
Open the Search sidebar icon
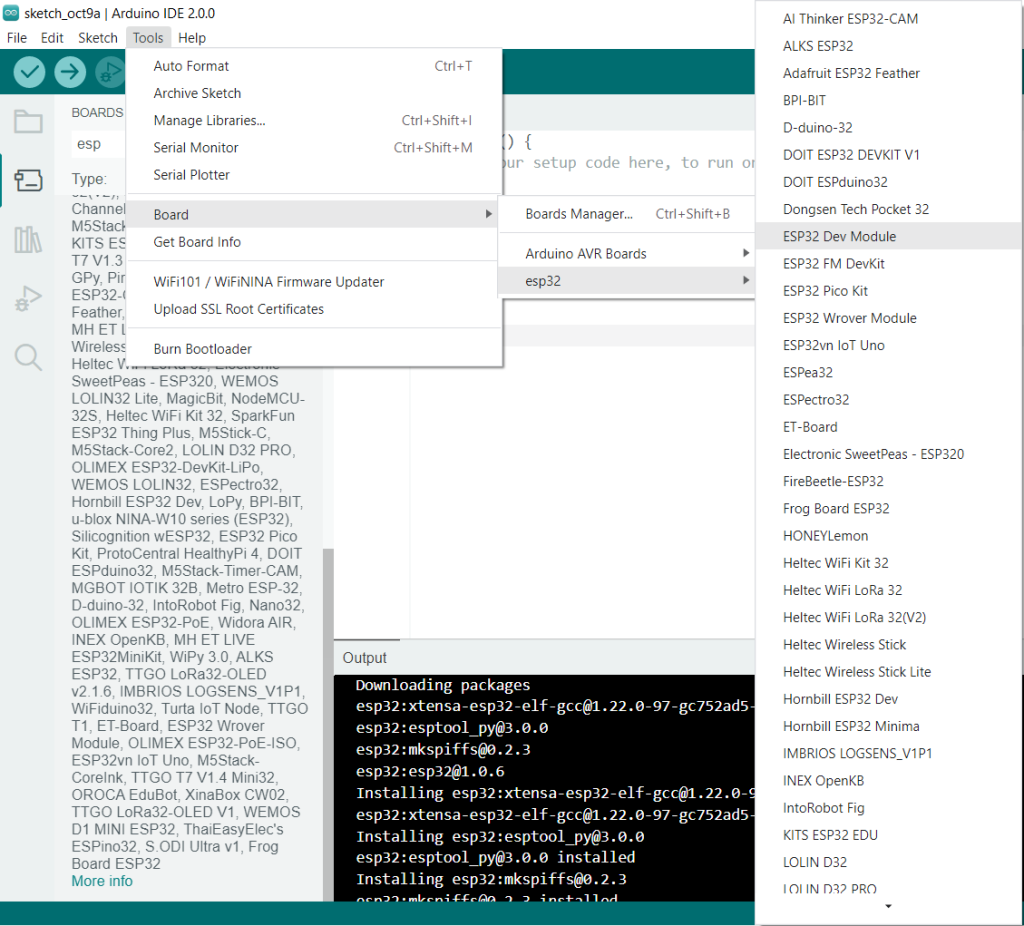28,357
